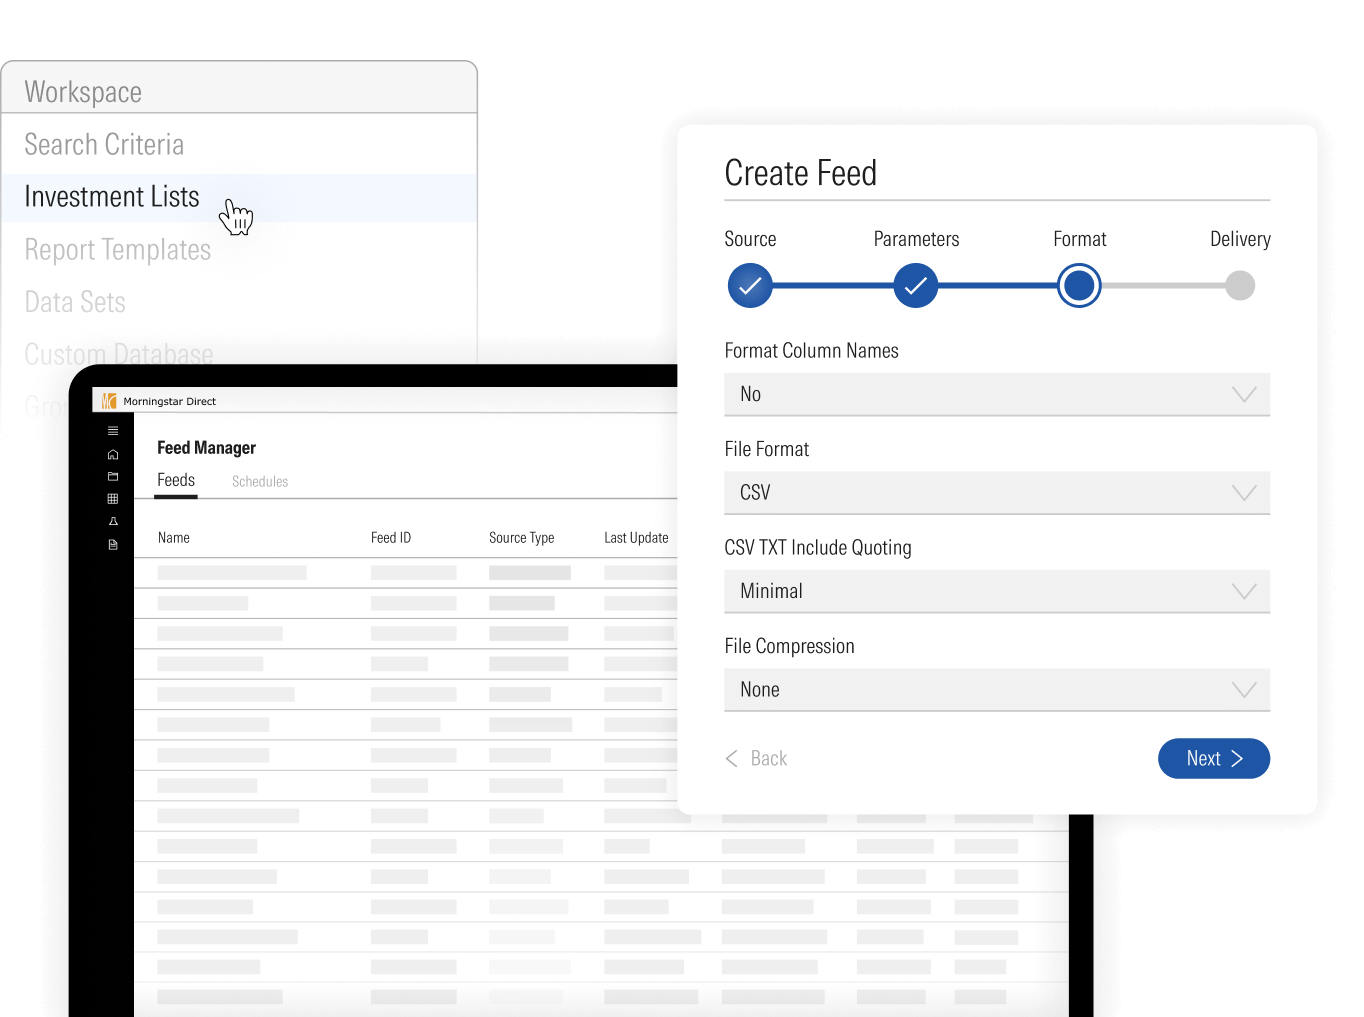Open the folder icon in the sidebar
Viewport: 1364px width, 1017px height.
pos(113,477)
